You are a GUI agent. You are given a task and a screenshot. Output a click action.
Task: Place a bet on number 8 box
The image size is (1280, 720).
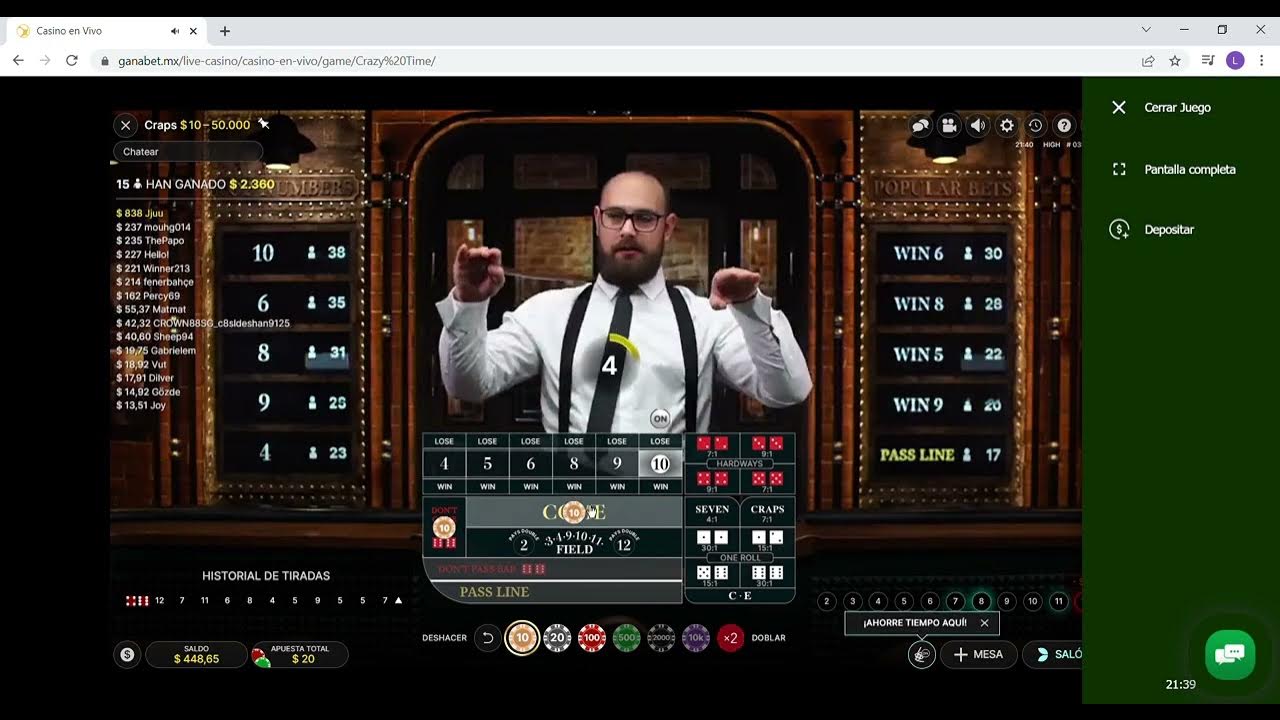coord(574,464)
